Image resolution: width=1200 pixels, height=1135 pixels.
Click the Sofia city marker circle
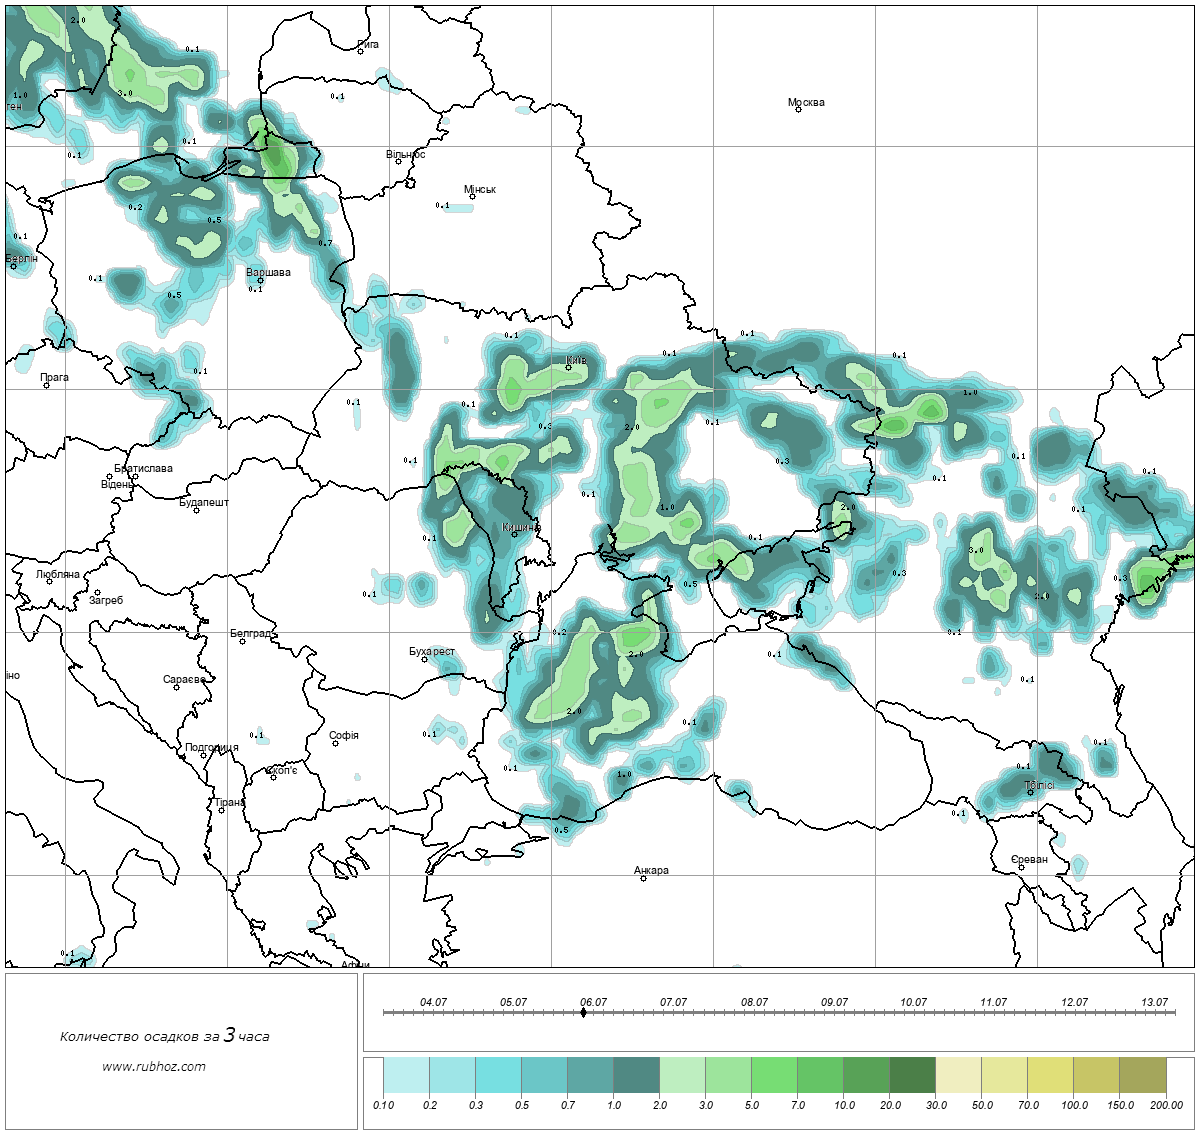pyautogui.click(x=336, y=743)
